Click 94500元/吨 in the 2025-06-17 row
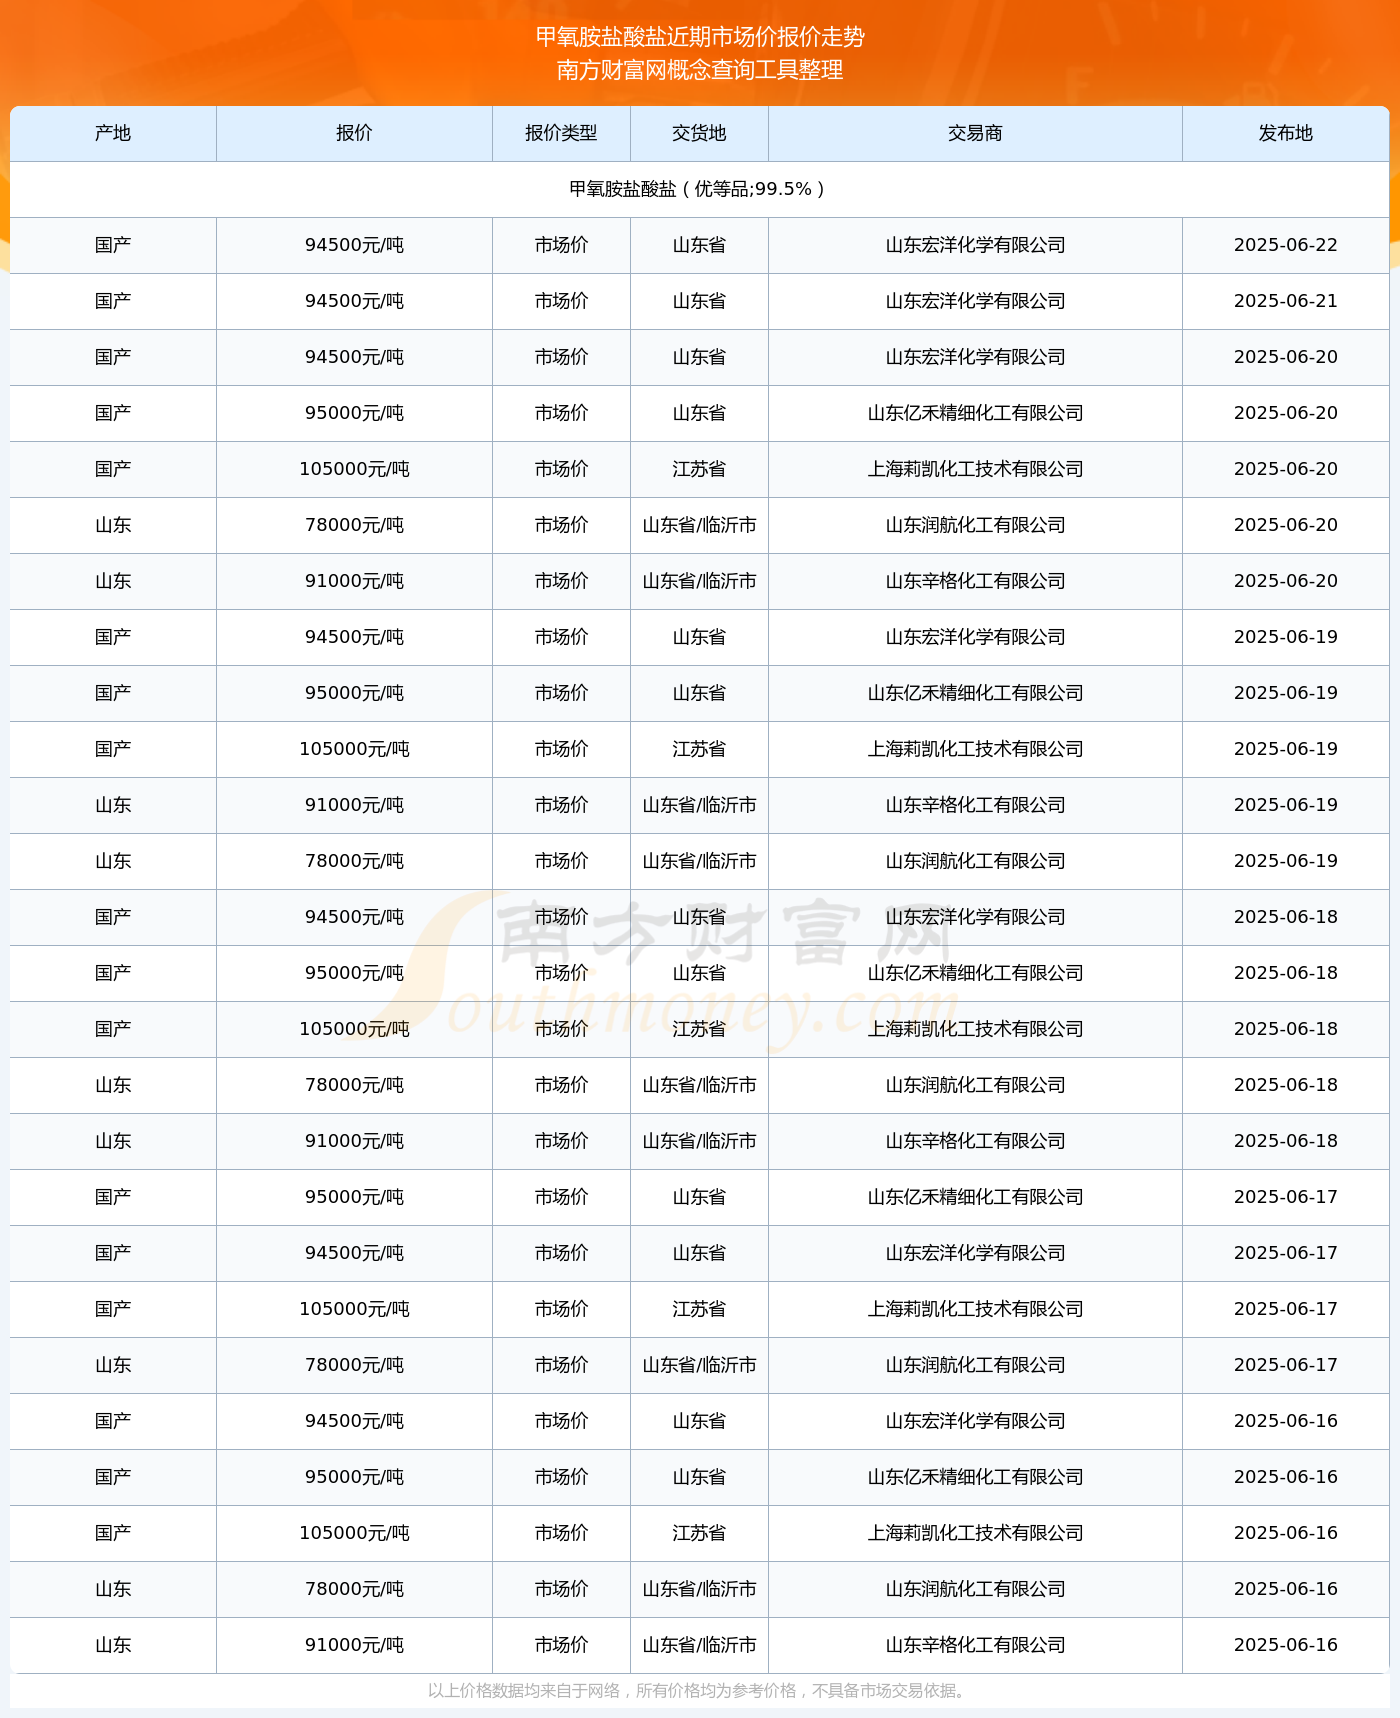Screen dimensions: 1400x1718 pyautogui.click(x=354, y=1253)
